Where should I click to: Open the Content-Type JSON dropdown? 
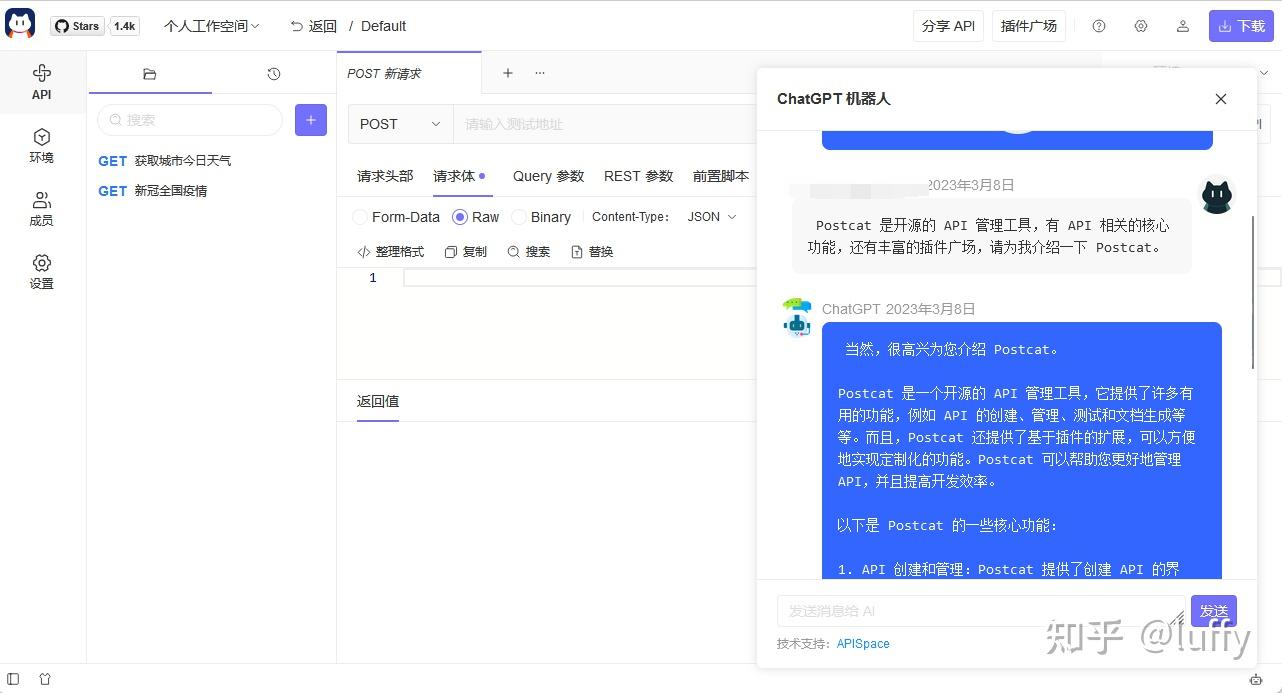(711, 216)
